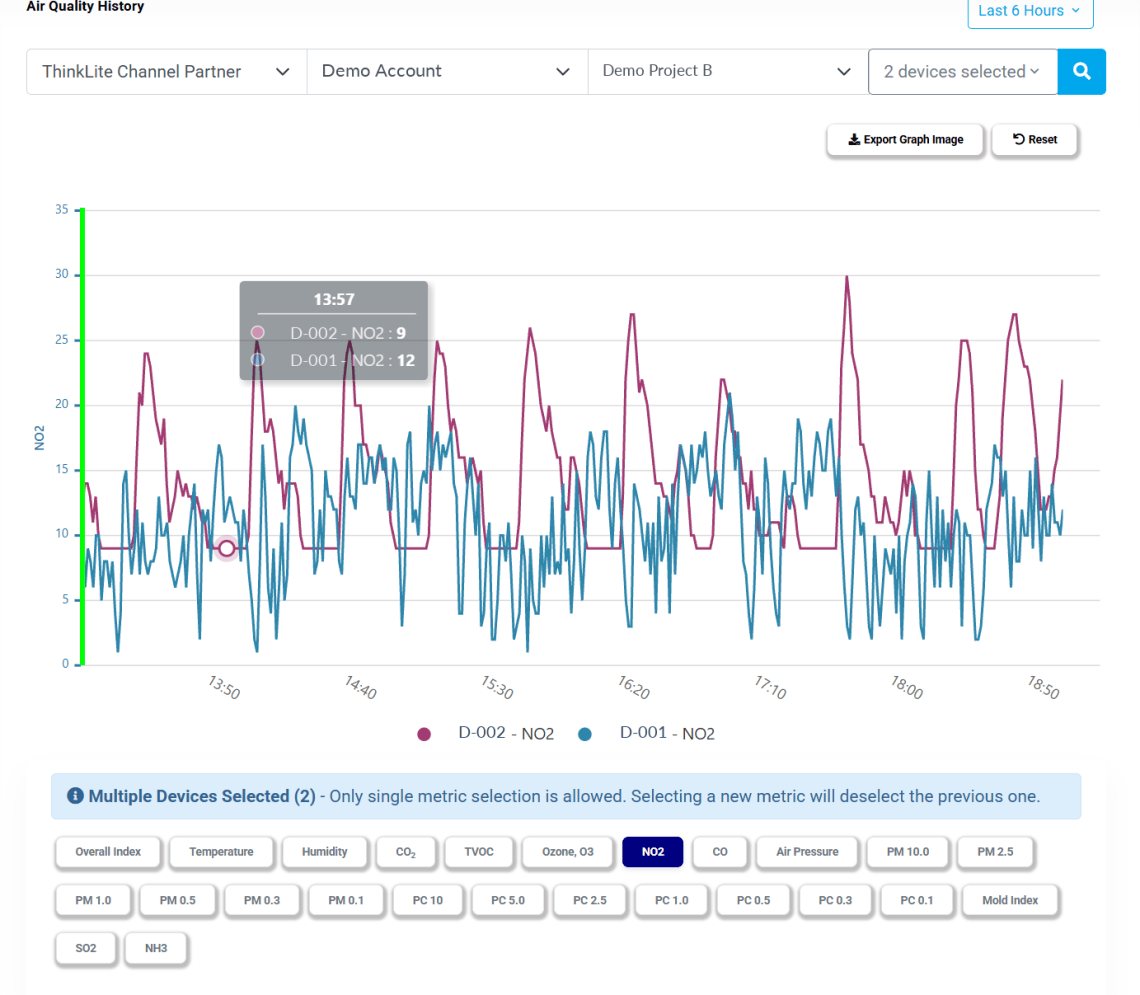Click the D-002 peak at value 30
This screenshot has height=995, width=1140.
[x=847, y=277]
